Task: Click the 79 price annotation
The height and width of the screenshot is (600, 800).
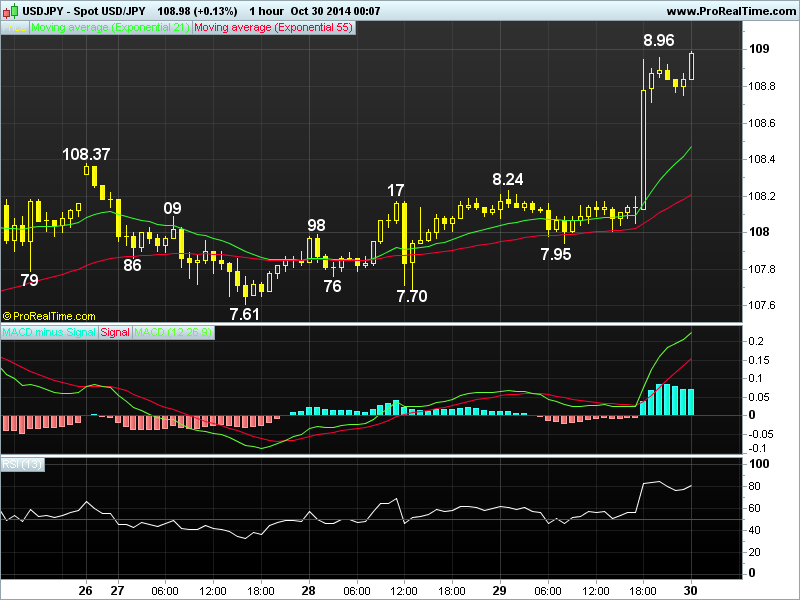Action: coord(29,280)
